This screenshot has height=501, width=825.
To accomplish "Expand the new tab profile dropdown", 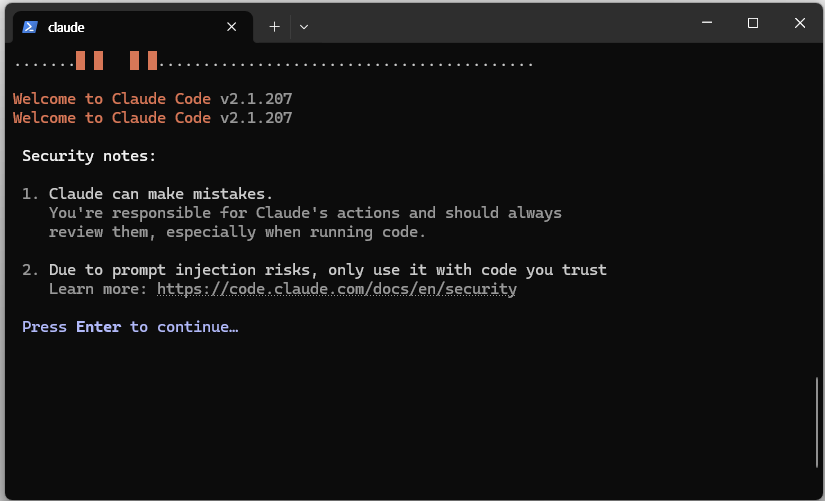I will pyautogui.click(x=304, y=27).
